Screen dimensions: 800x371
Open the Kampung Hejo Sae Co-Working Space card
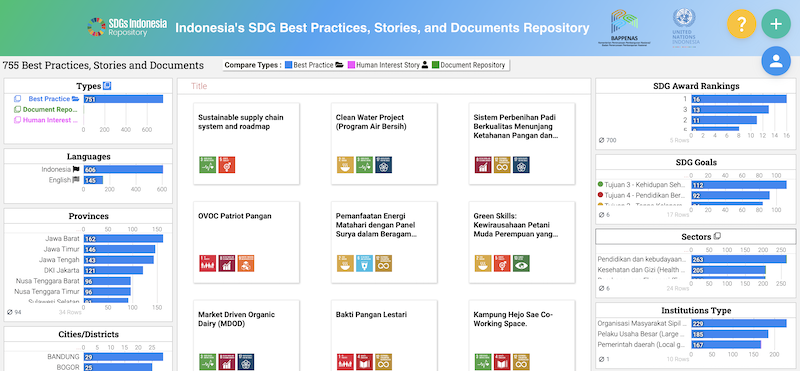(x=522, y=335)
